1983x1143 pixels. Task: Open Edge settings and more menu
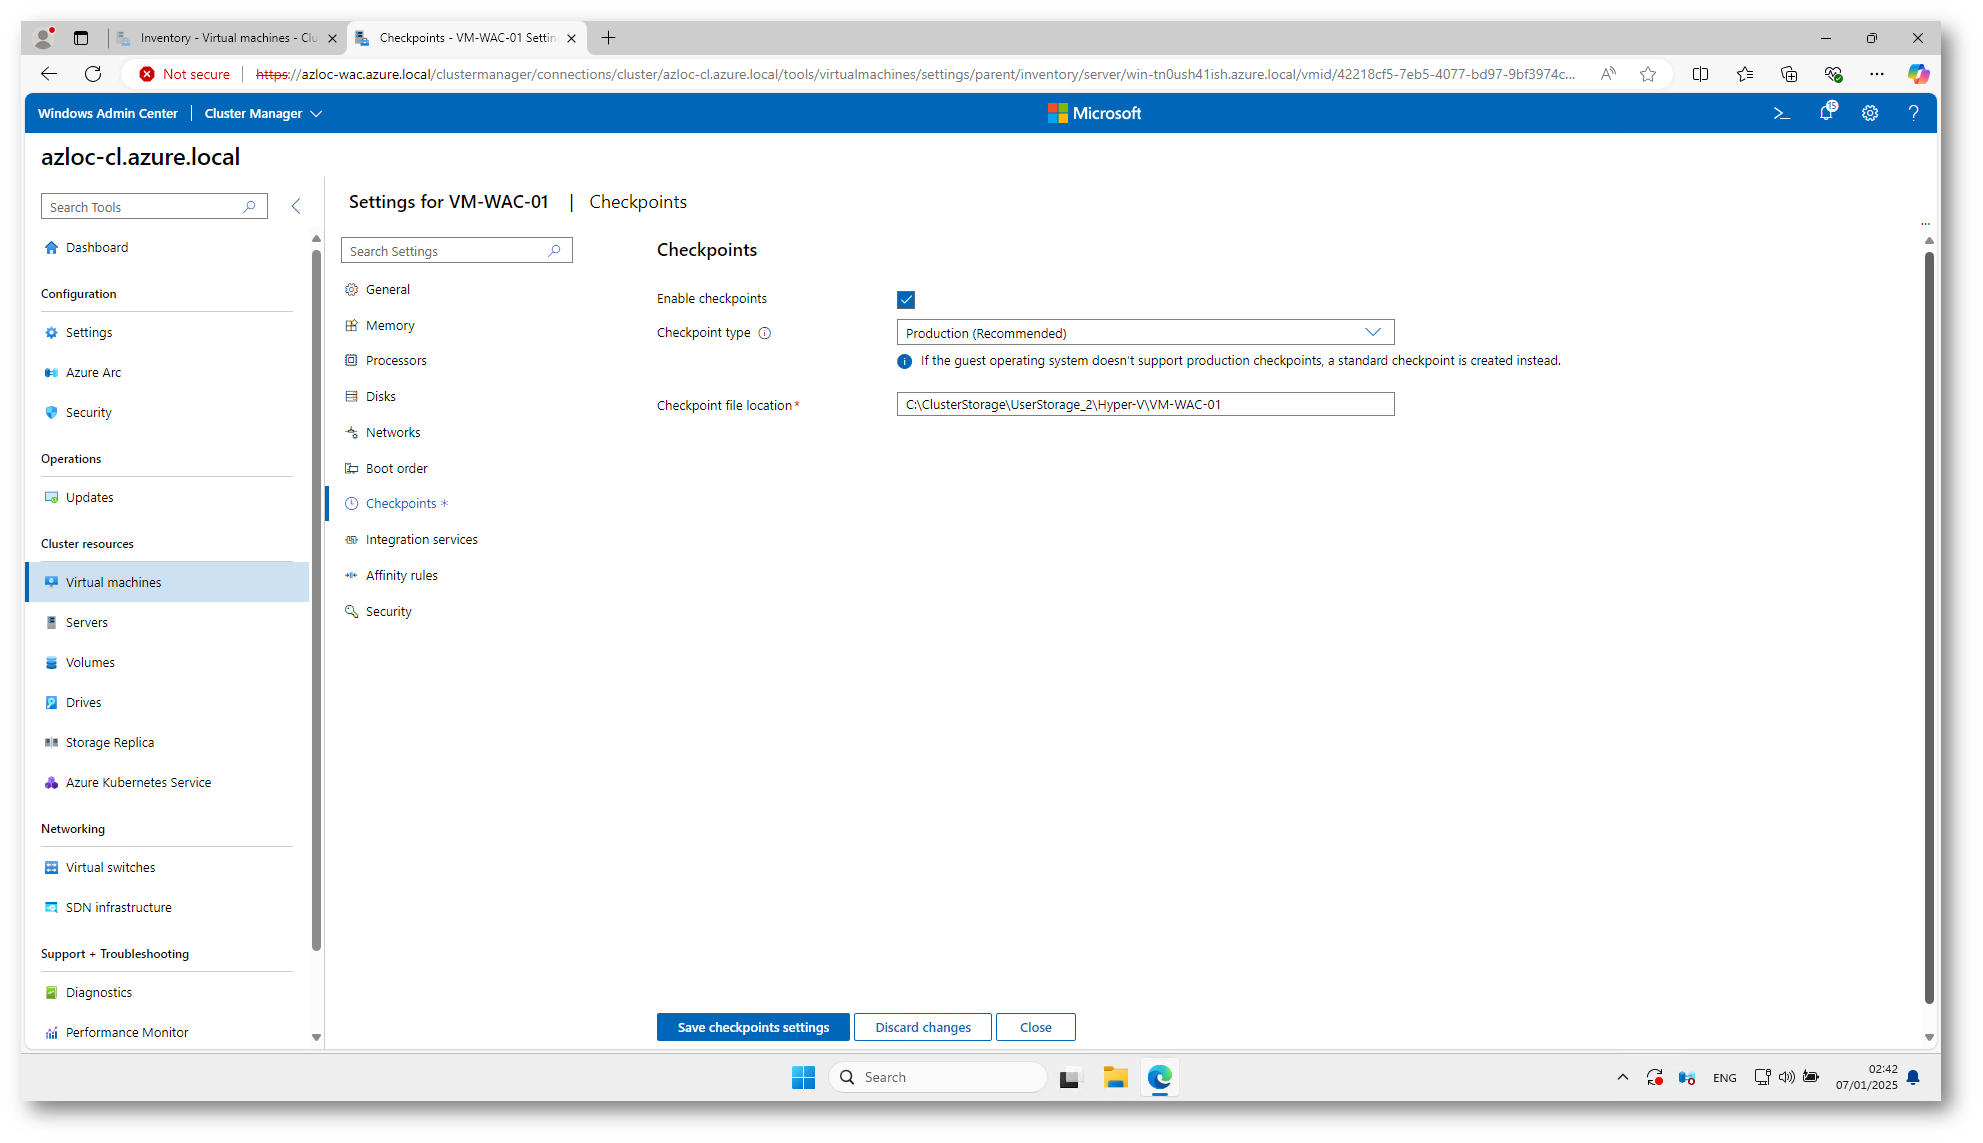coord(1877,74)
